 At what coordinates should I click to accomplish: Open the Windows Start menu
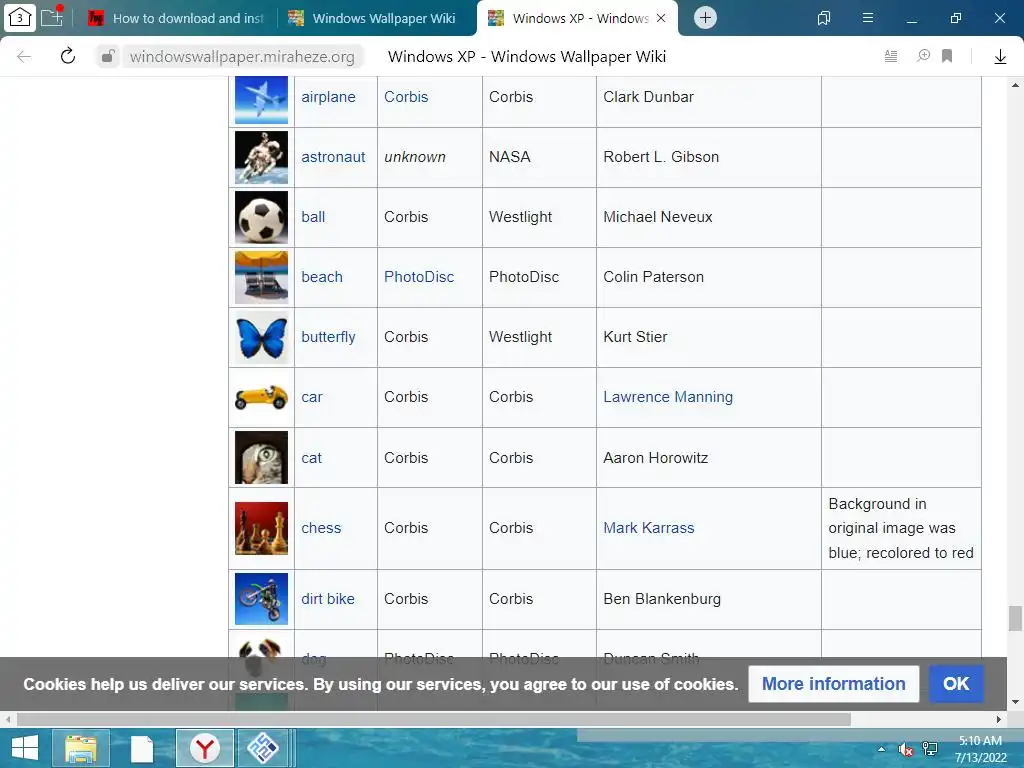tap(25, 748)
